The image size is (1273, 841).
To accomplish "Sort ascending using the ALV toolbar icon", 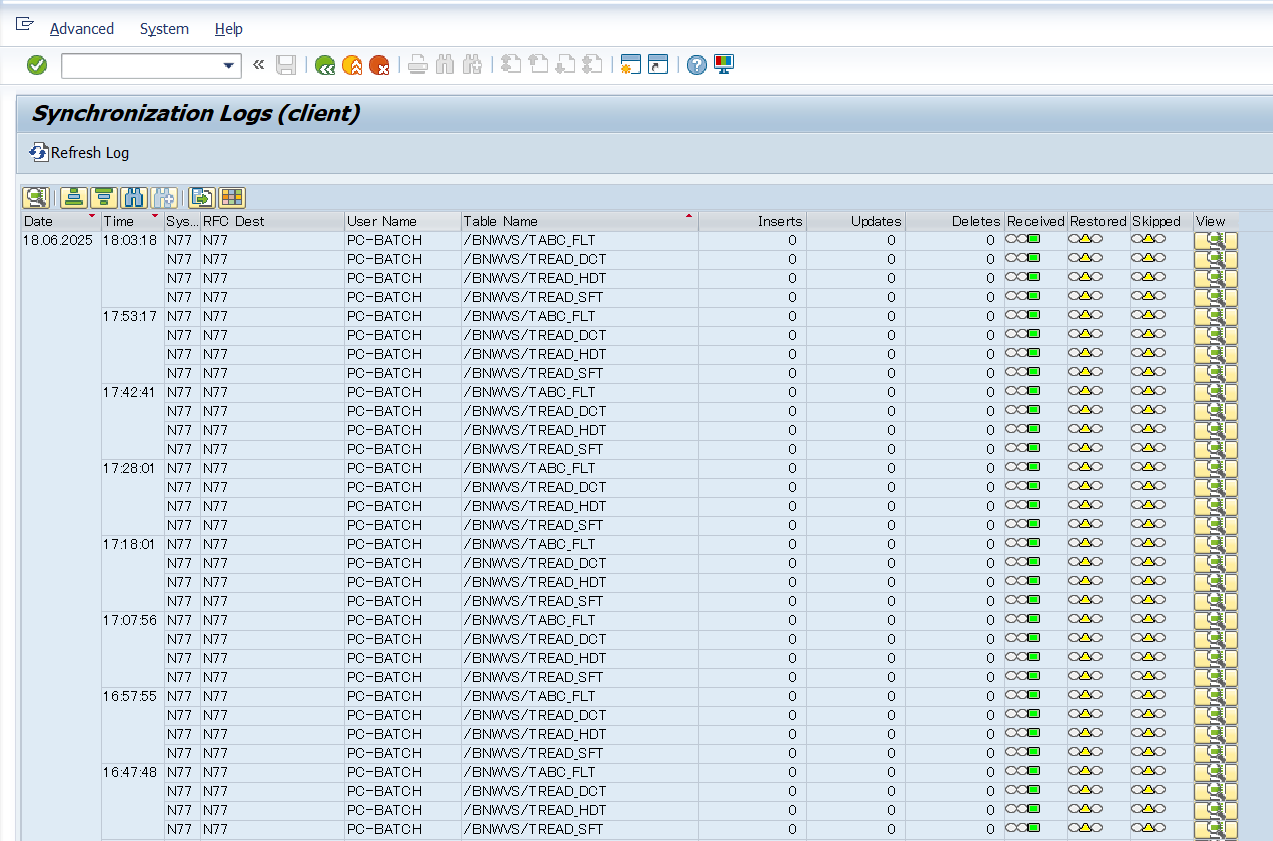I will tap(72, 198).
